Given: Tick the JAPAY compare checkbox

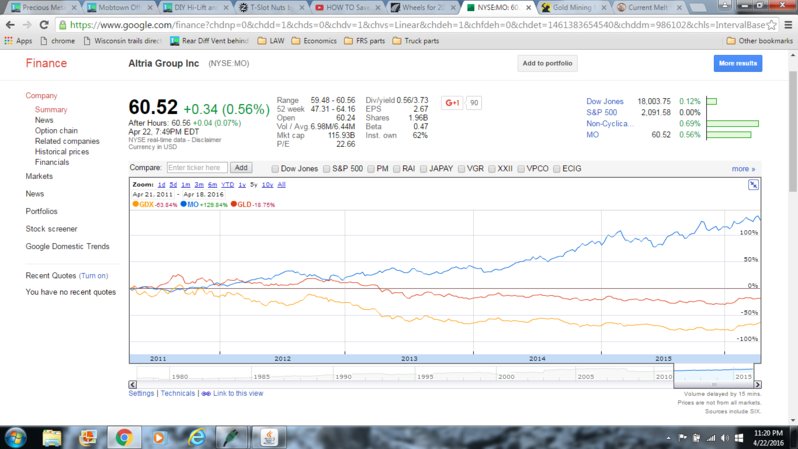Looking at the screenshot, I should pos(423,169).
